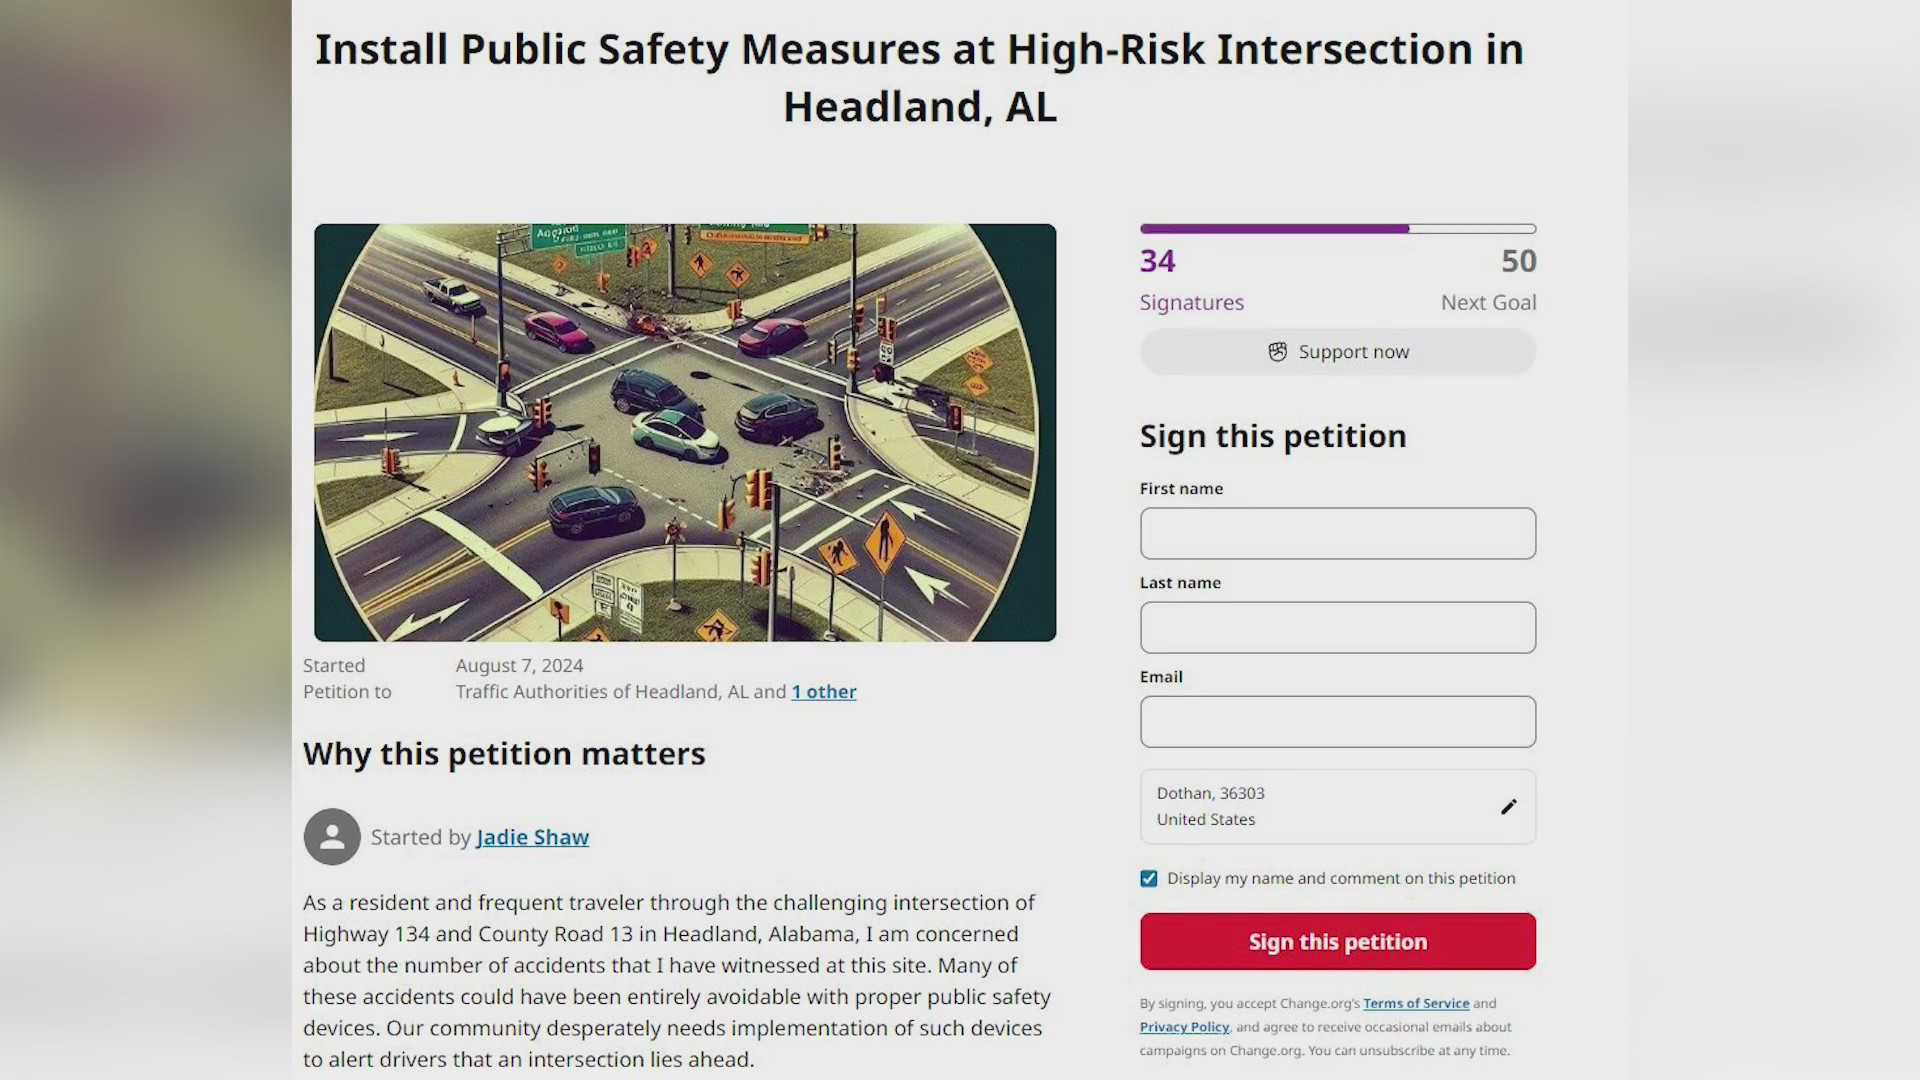Select the 'Why this petition matters' heading
This screenshot has width=1920, height=1080.
point(504,753)
